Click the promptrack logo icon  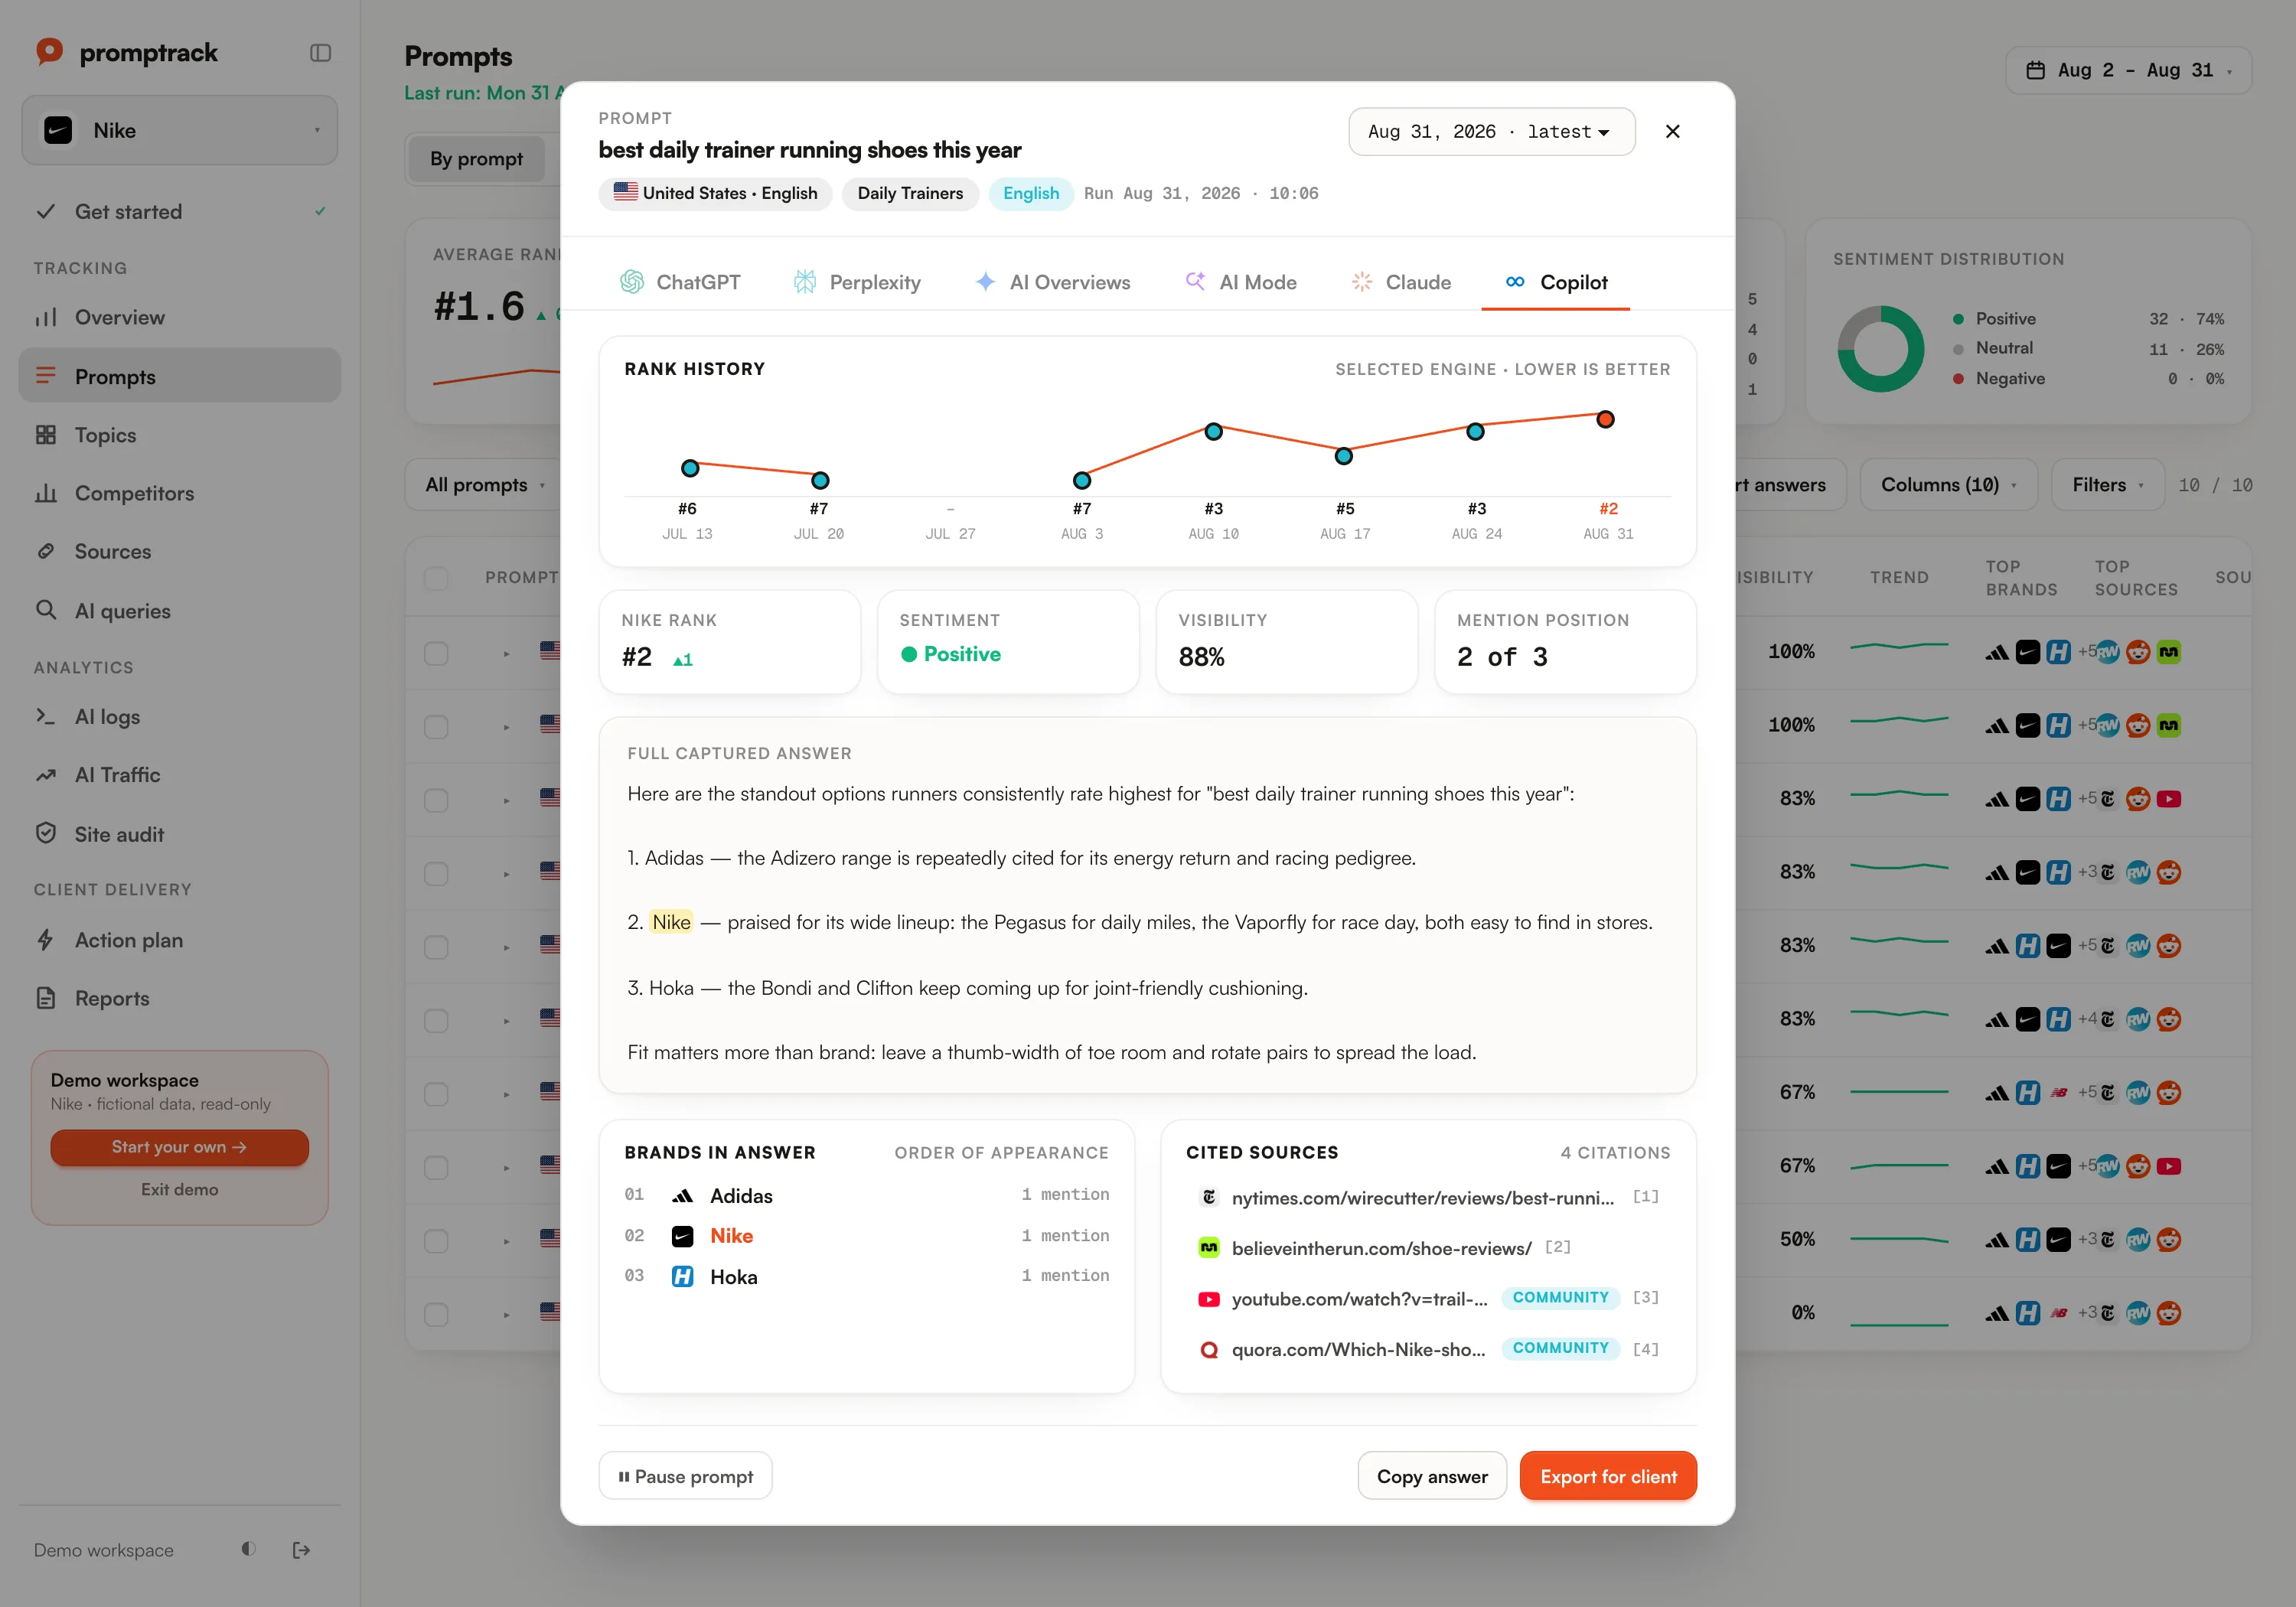(x=49, y=52)
